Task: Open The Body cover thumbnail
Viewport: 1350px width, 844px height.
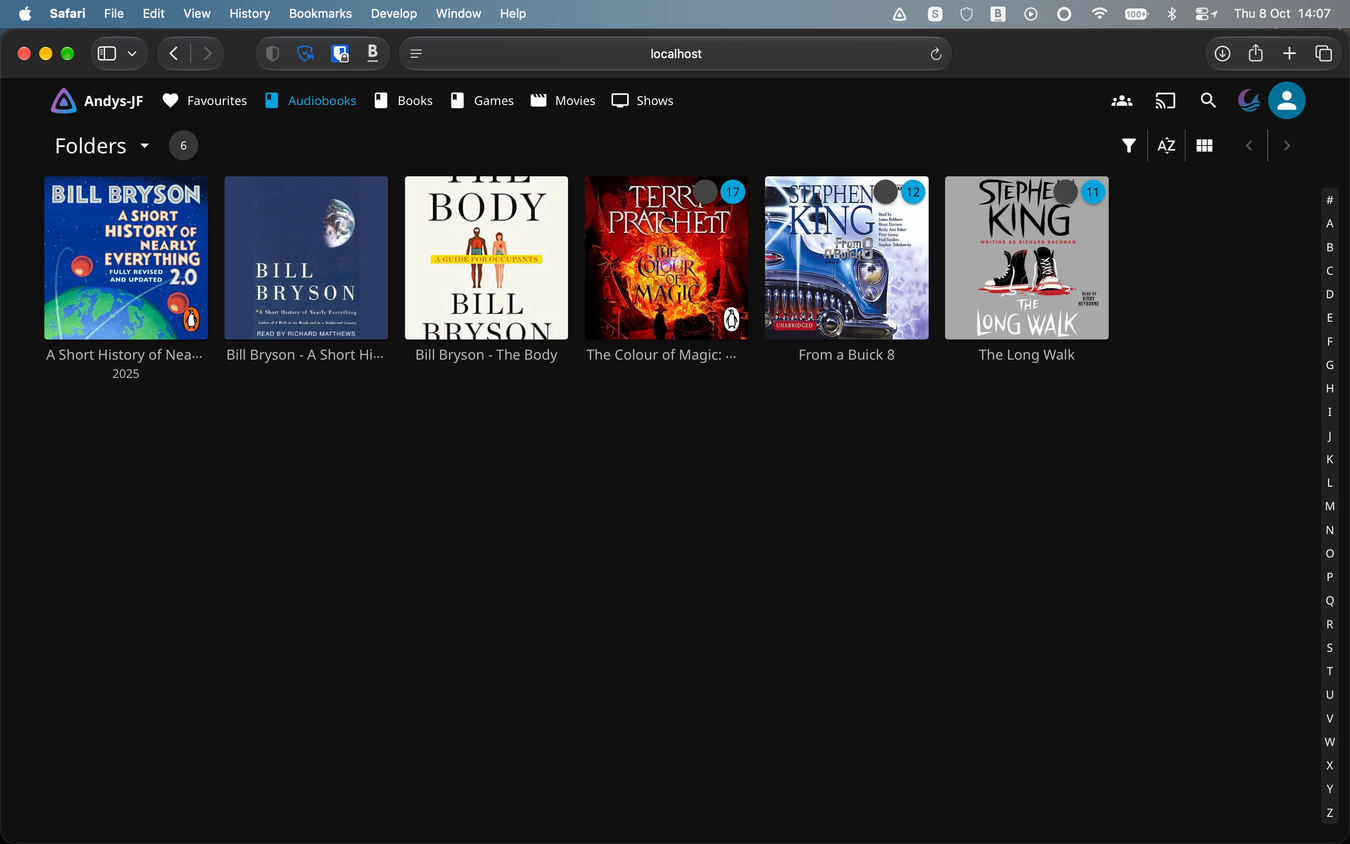Action: 486,258
